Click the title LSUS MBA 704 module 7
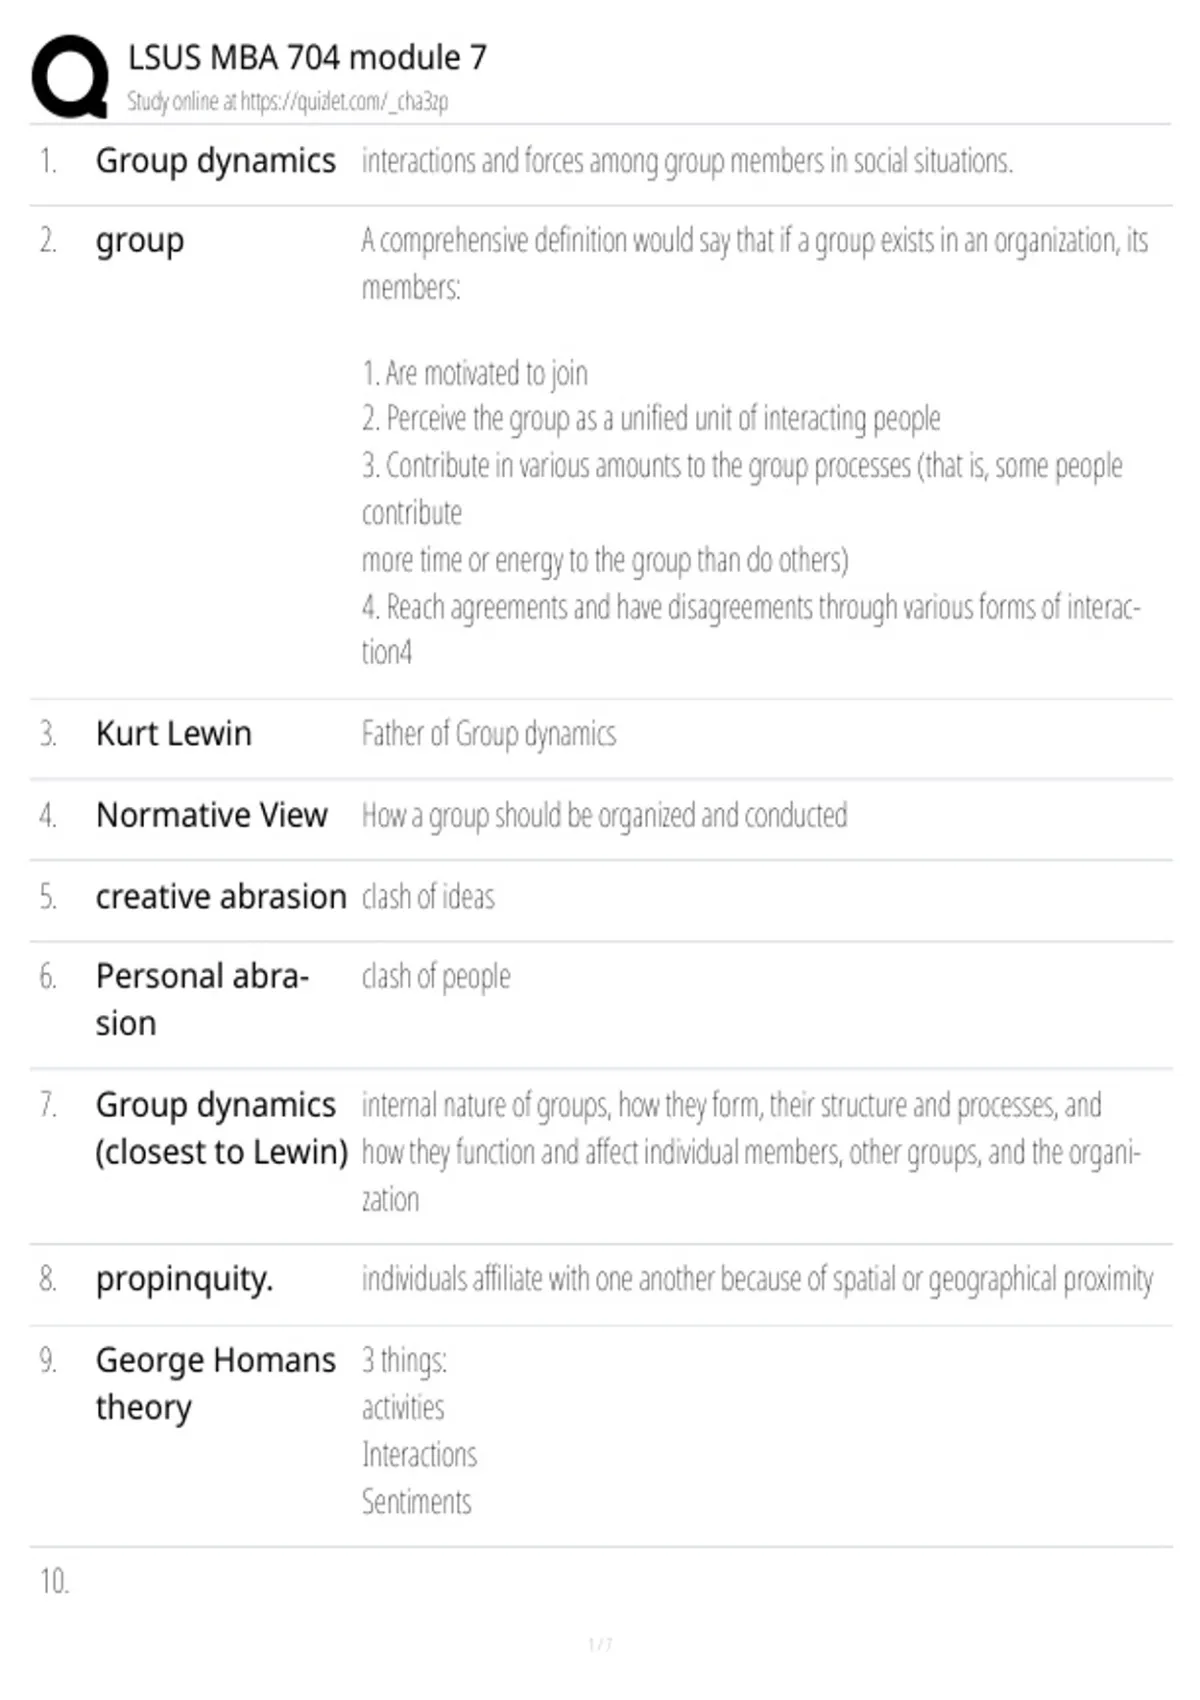Screen dimensions: 1200x1700 point(307,58)
